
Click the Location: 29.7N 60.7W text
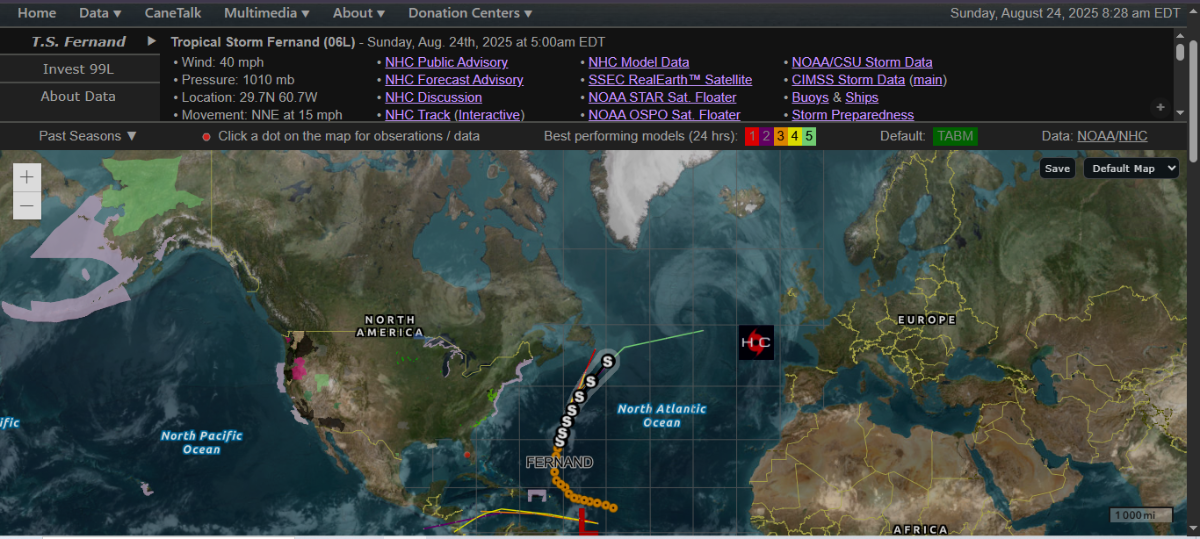[x=249, y=97]
